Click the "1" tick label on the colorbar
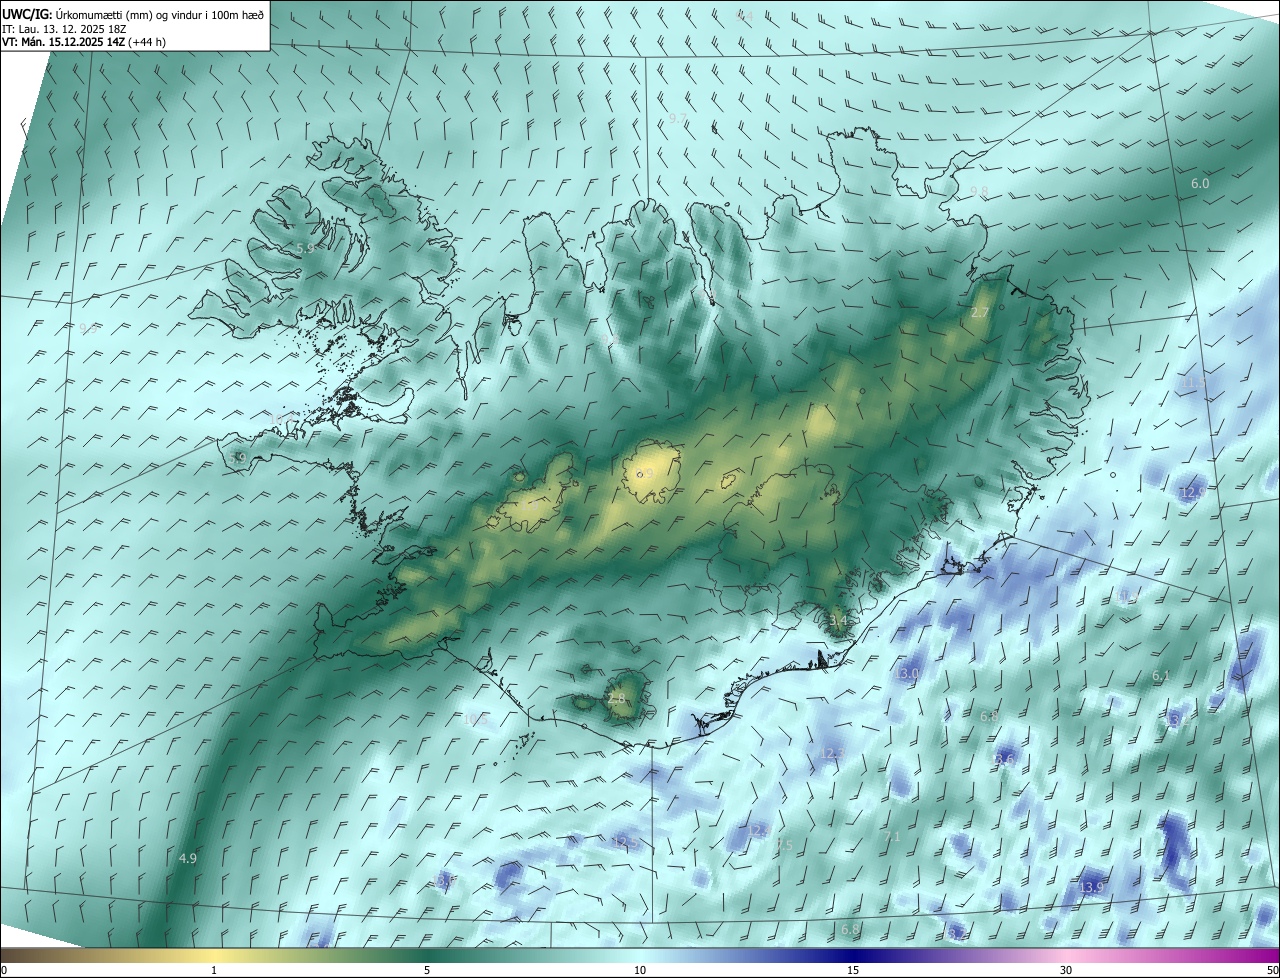Viewport: 1280px width, 978px height. pyautogui.click(x=214, y=970)
